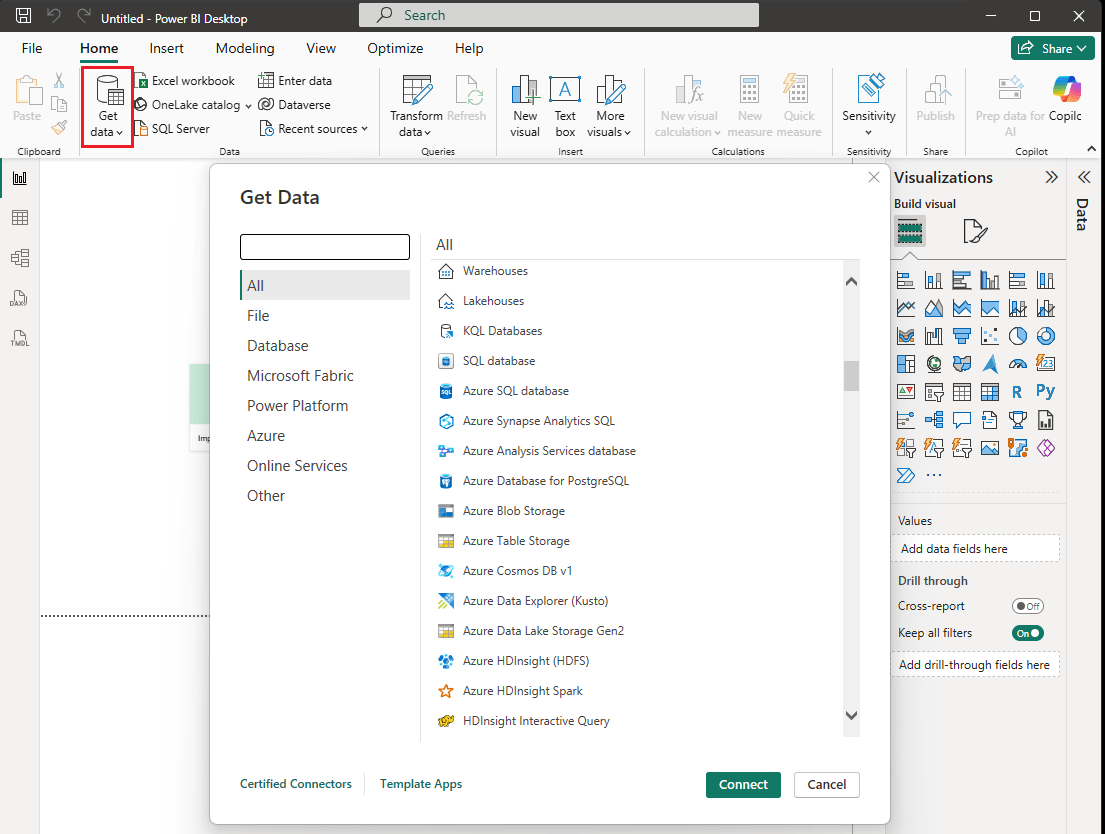Viewport: 1105px width, 834px height.
Task: Select the Gauge visual
Action: (x=1018, y=363)
